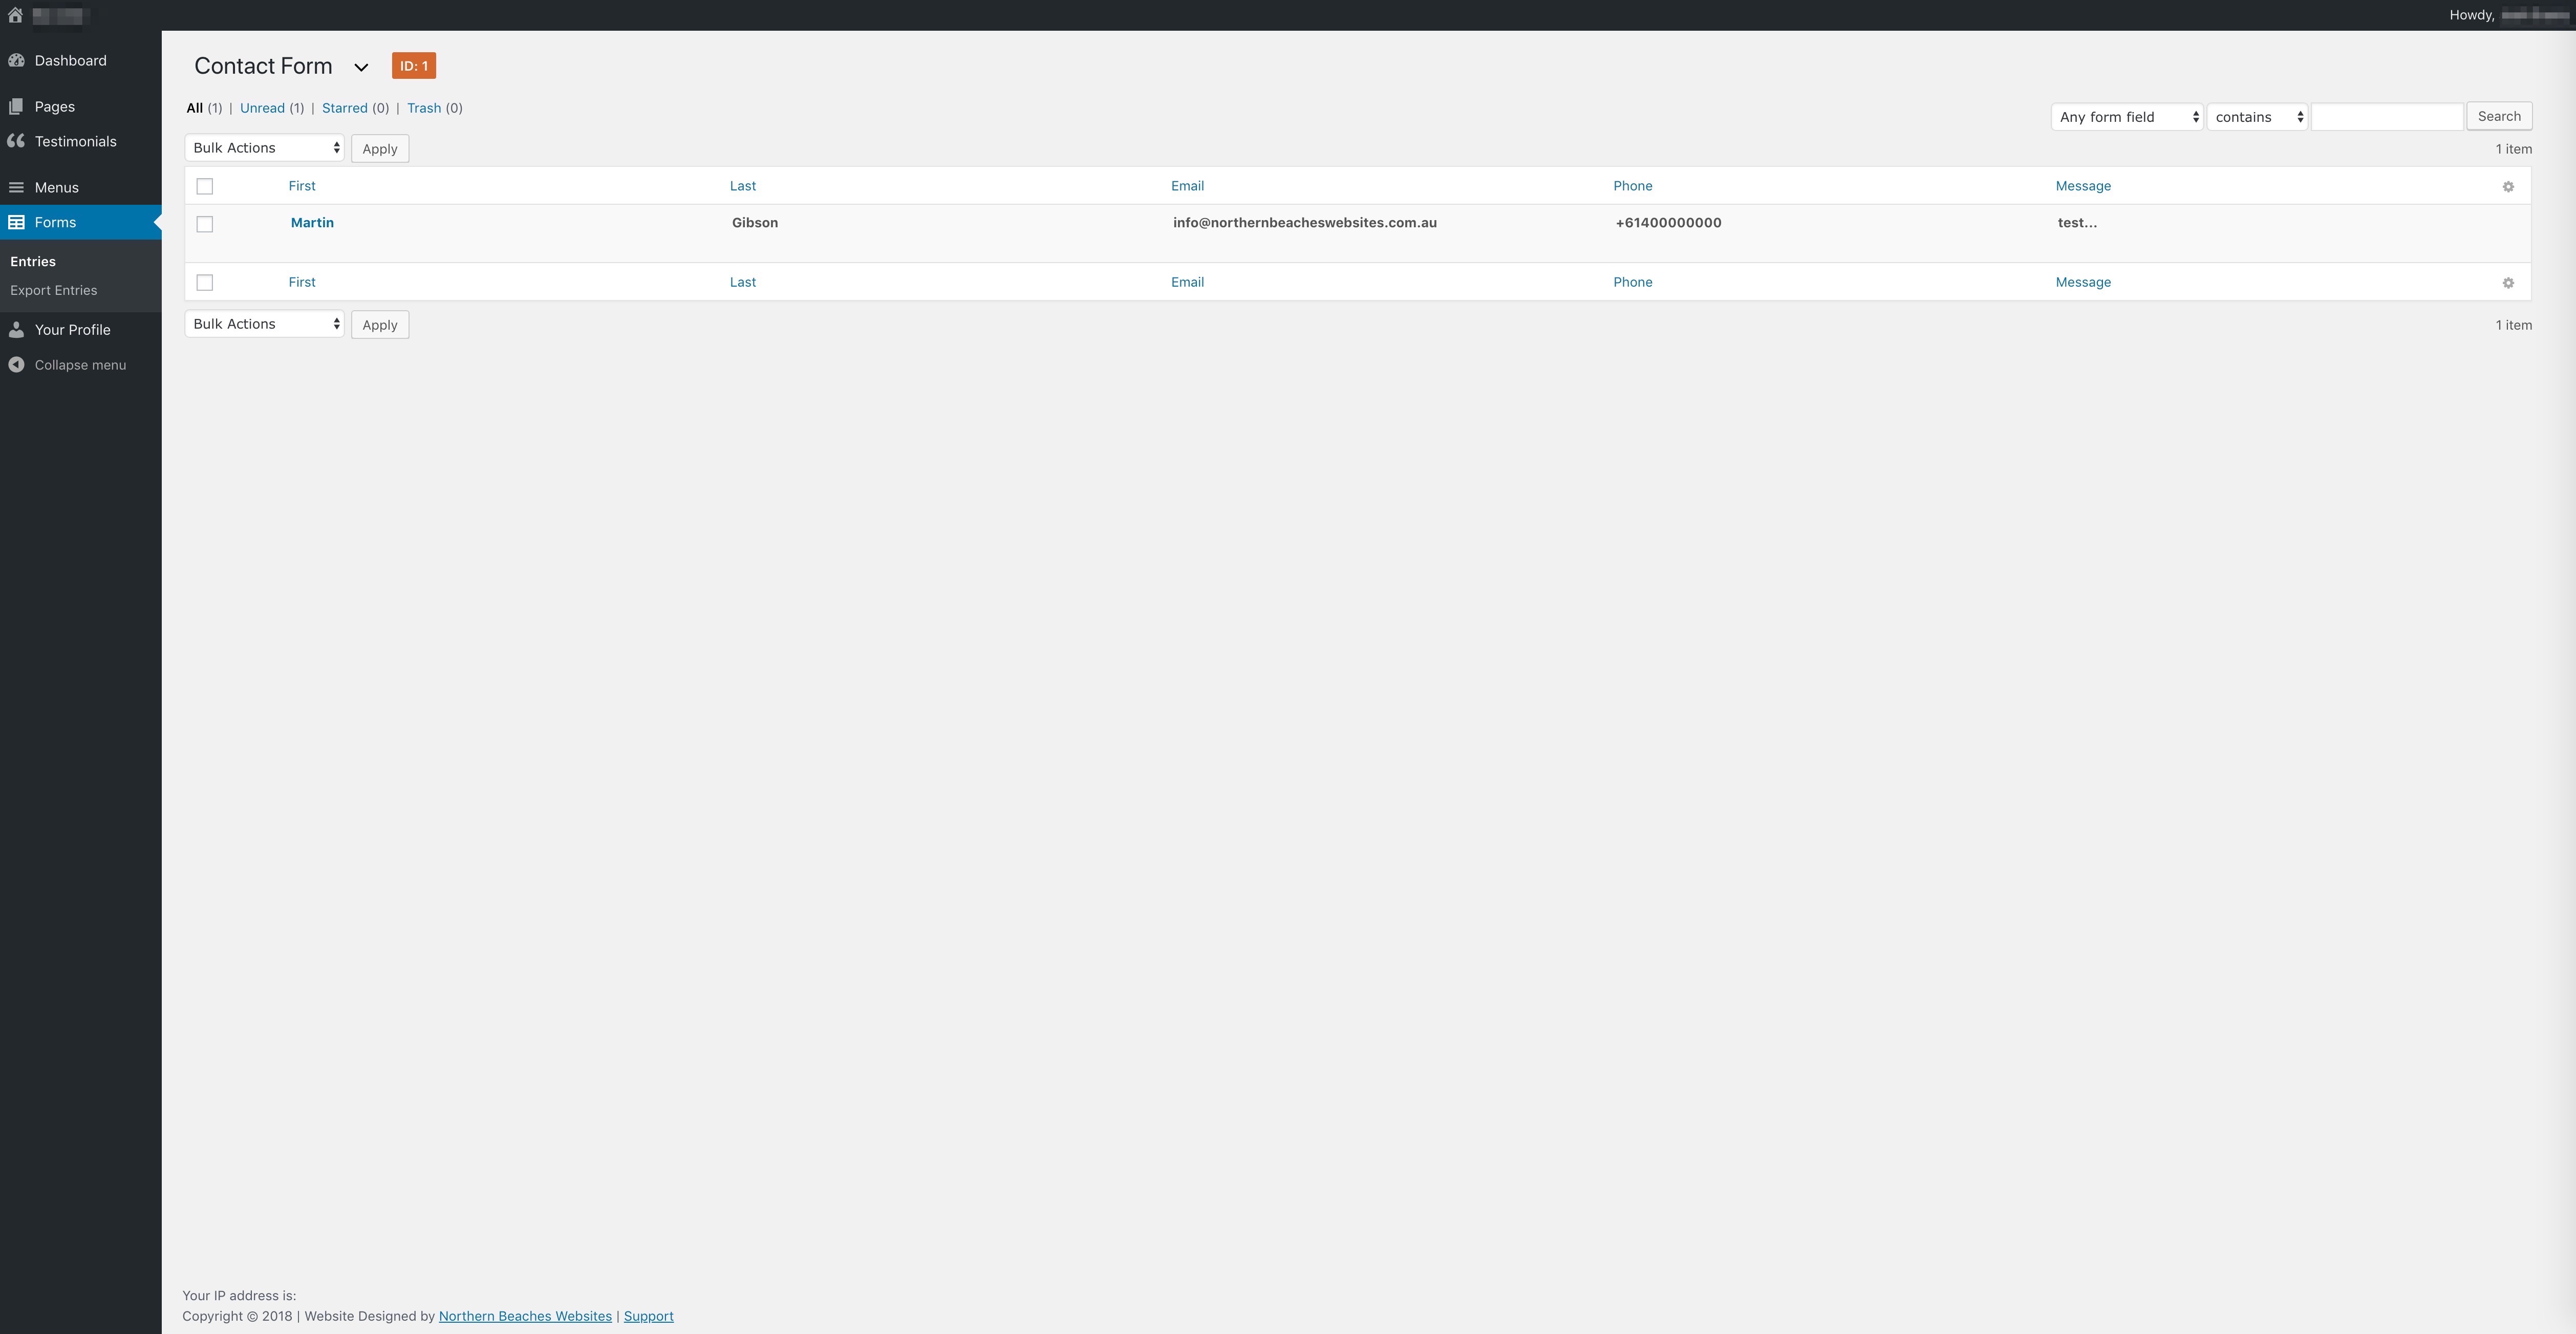Image resolution: width=2576 pixels, height=1334 pixels.
Task: Open column settings gear in table header
Action: [2507, 187]
